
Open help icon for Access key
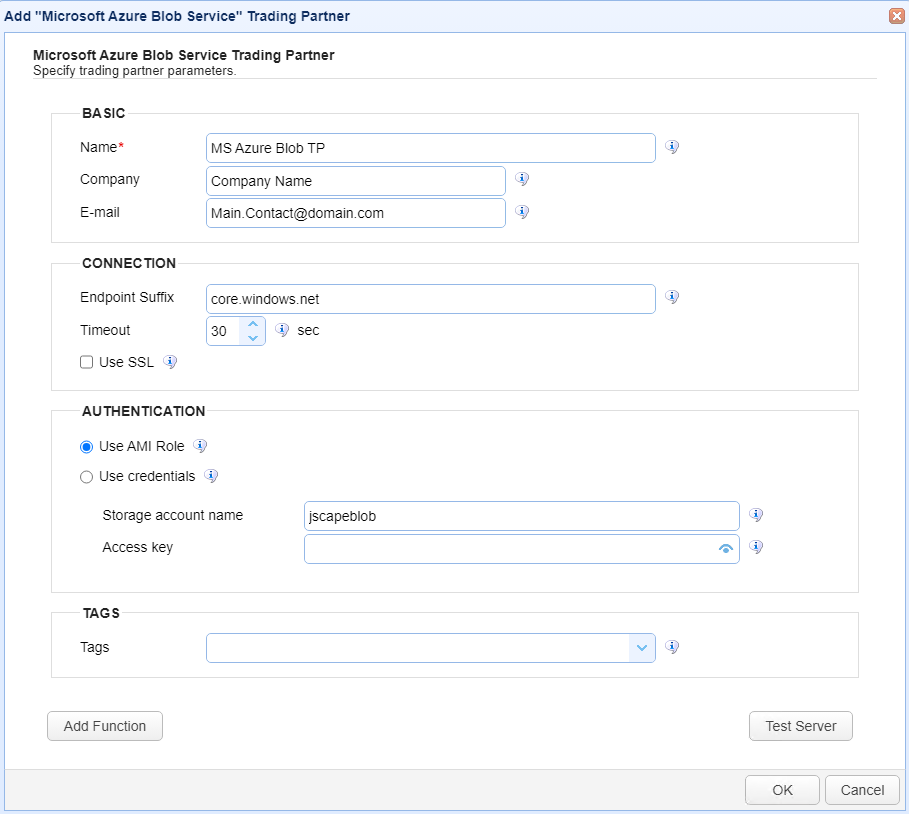click(x=756, y=547)
